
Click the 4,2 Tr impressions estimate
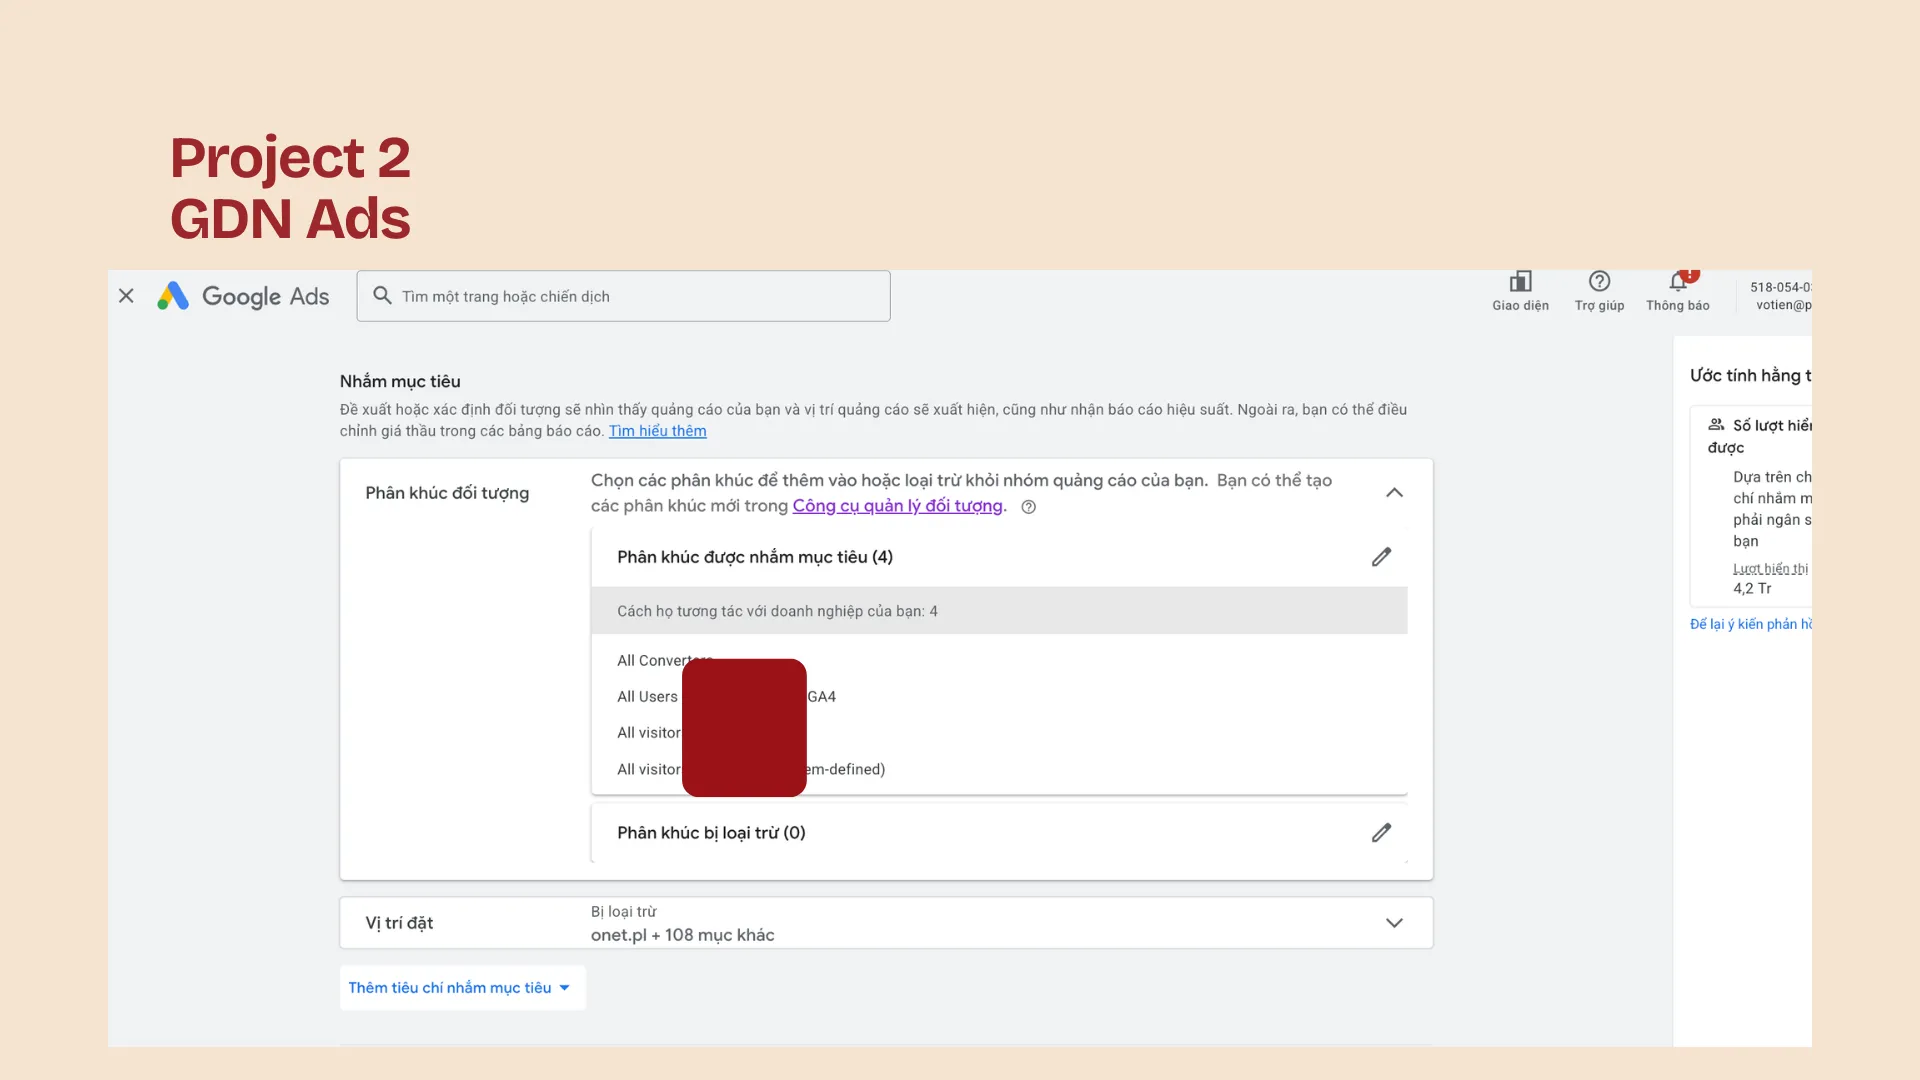pyautogui.click(x=1752, y=589)
